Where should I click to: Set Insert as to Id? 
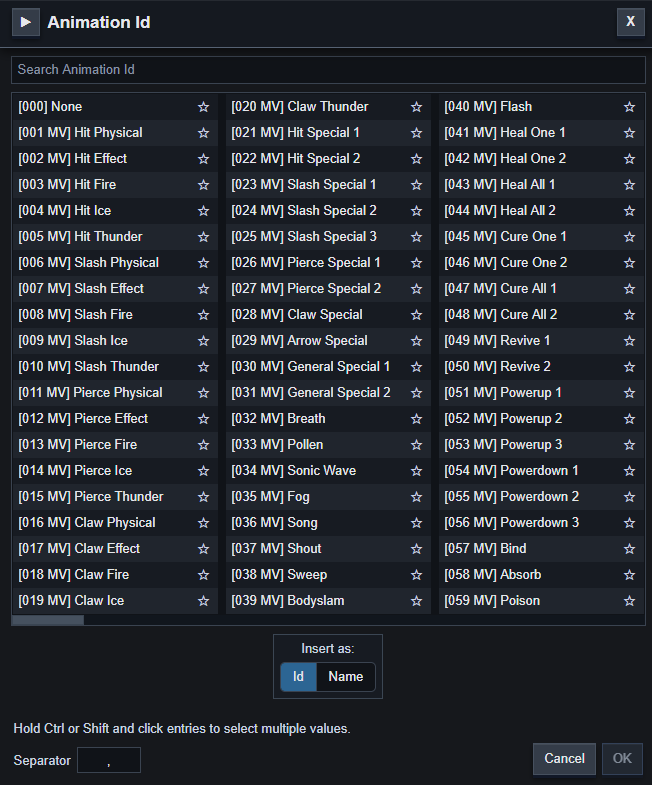pyautogui.click(x=298, y=677)
